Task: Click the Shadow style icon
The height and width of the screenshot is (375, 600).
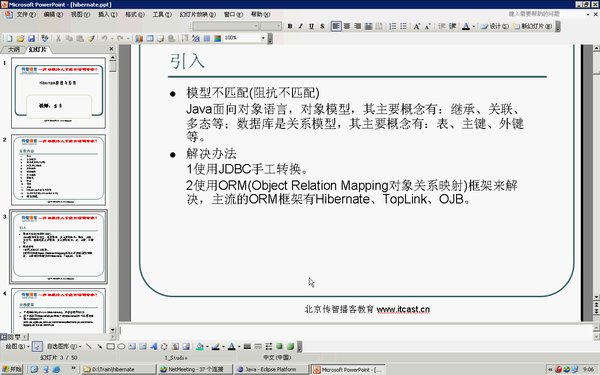Action: point(280,346)
